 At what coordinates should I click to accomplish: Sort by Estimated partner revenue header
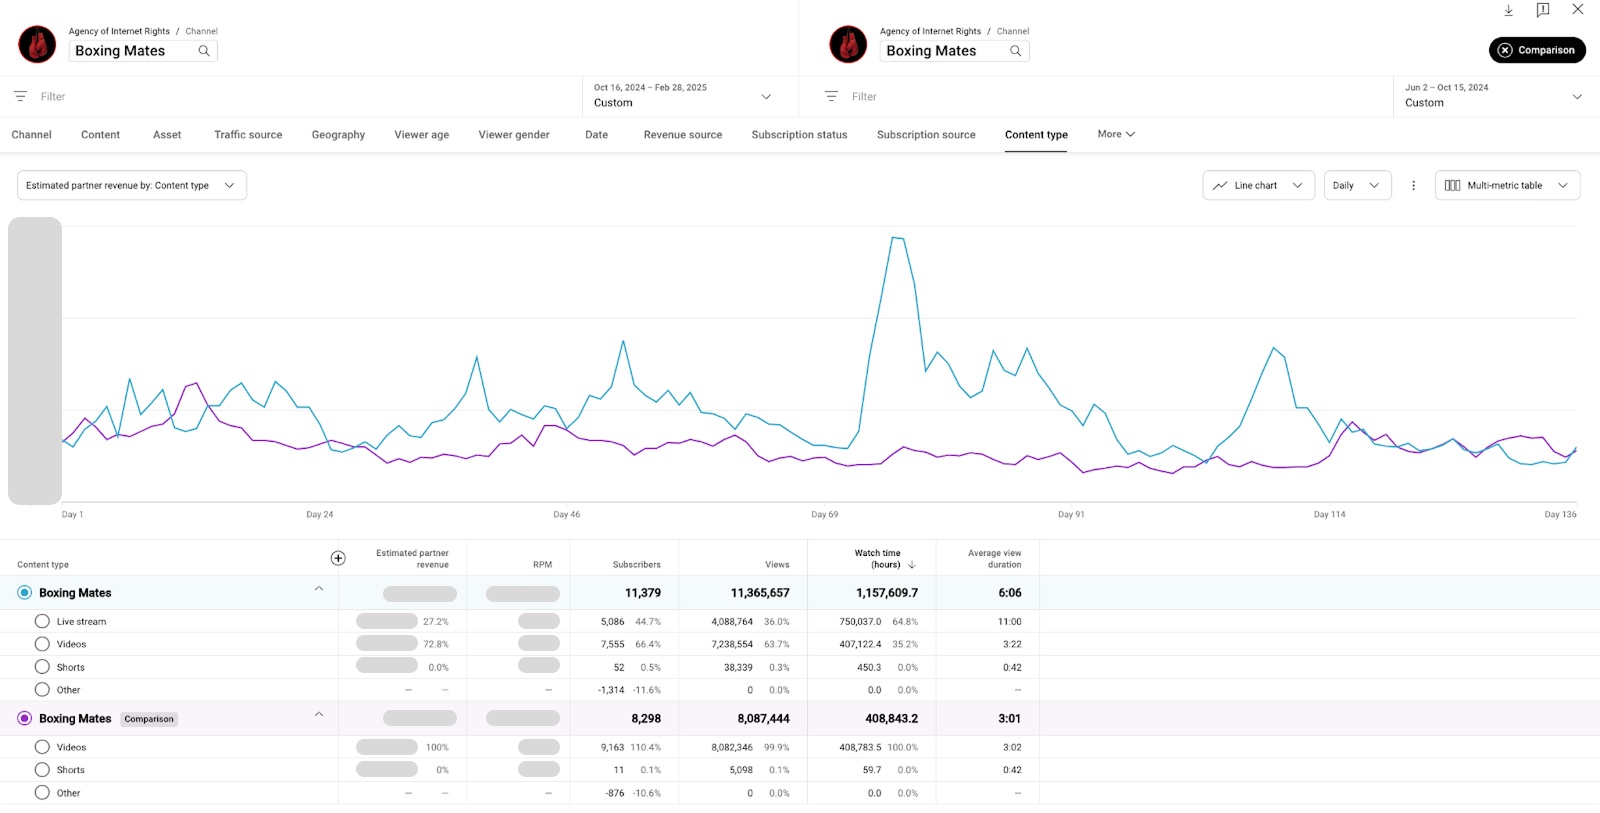coord(412,559)
